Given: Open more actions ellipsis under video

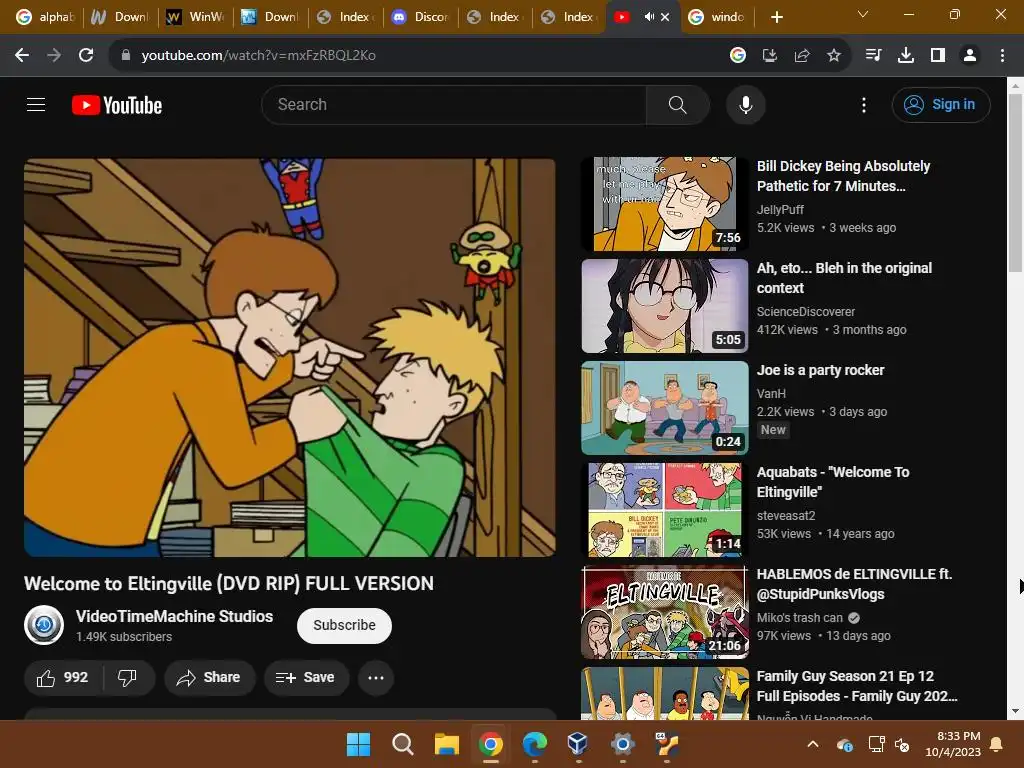Looking at the screenshot, I should (376, 678).
